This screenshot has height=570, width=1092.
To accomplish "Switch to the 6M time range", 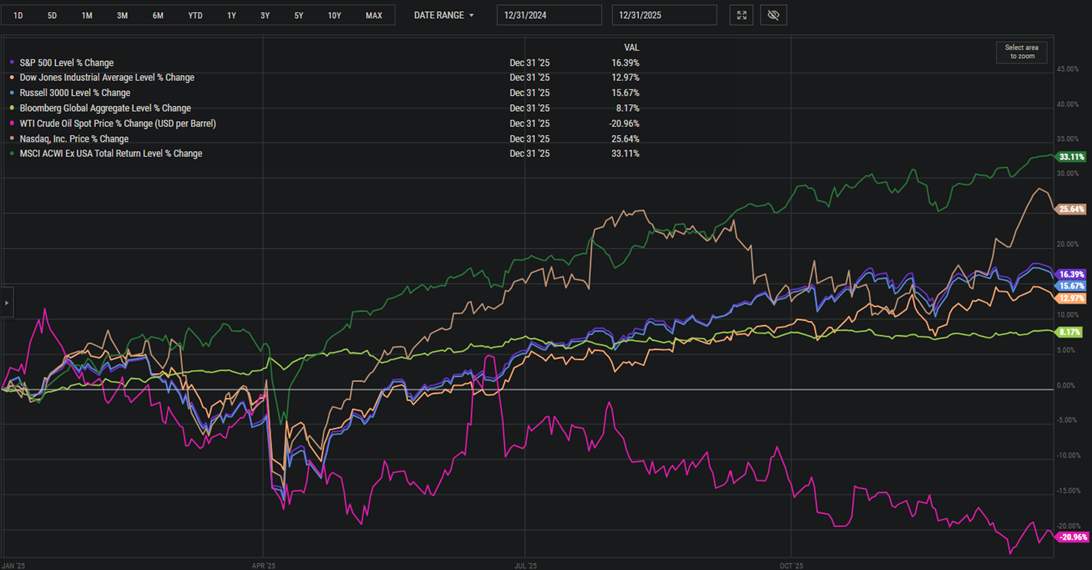I will 158,15.
